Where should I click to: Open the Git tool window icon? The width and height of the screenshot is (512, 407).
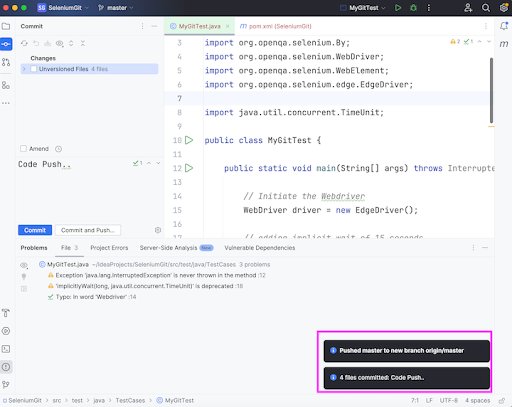point(6,385)
